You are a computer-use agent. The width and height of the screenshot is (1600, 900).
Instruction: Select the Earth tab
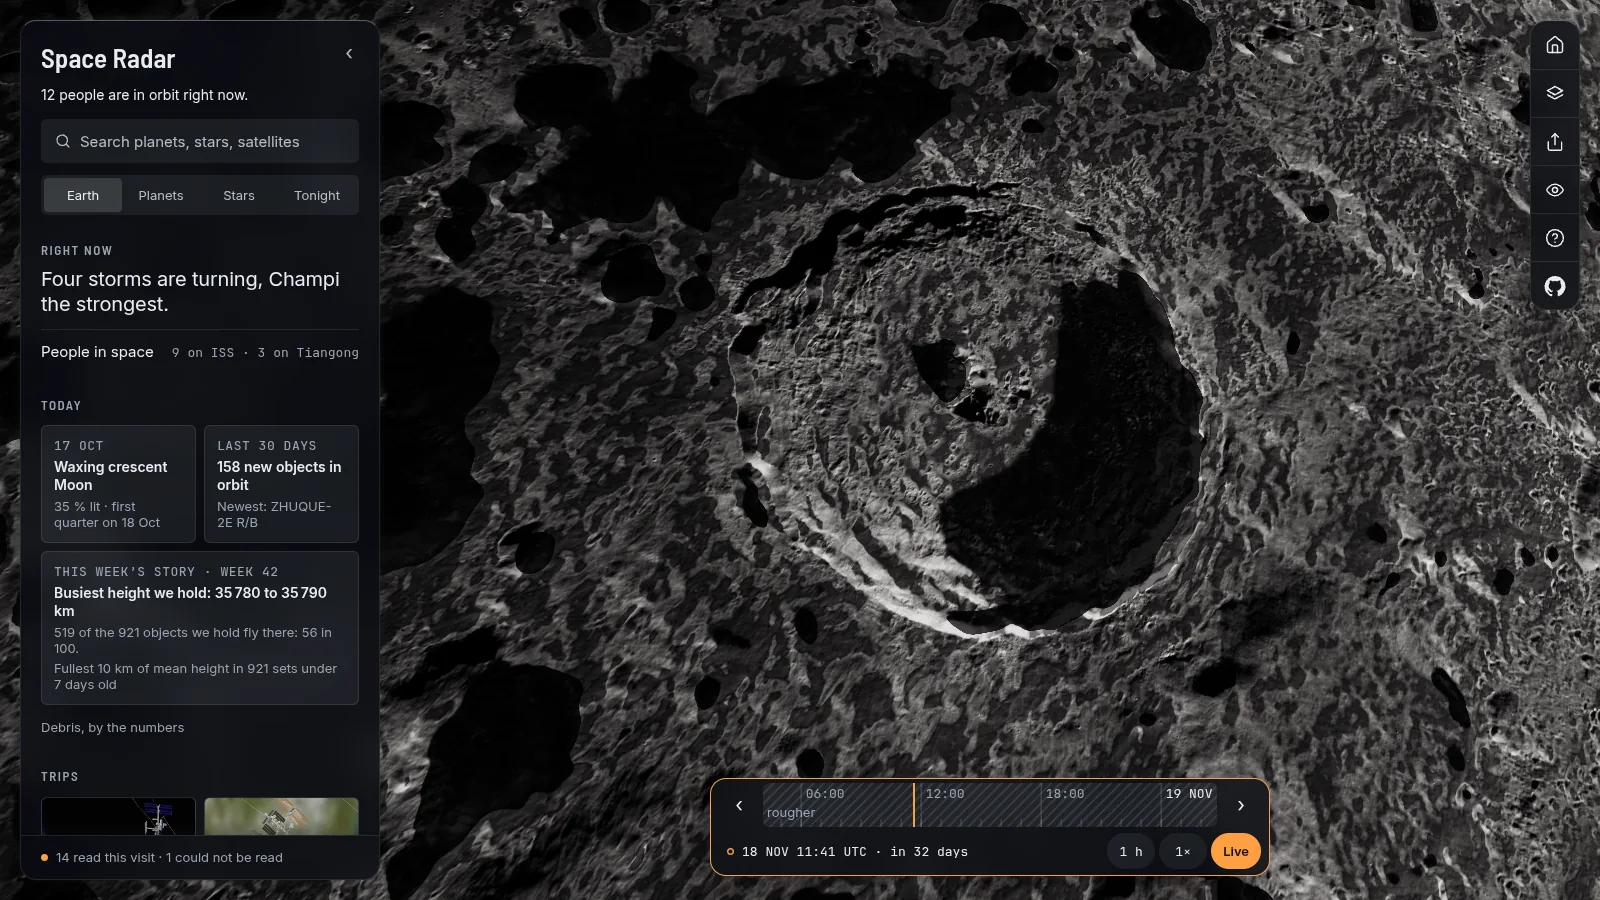click(83, 195)
